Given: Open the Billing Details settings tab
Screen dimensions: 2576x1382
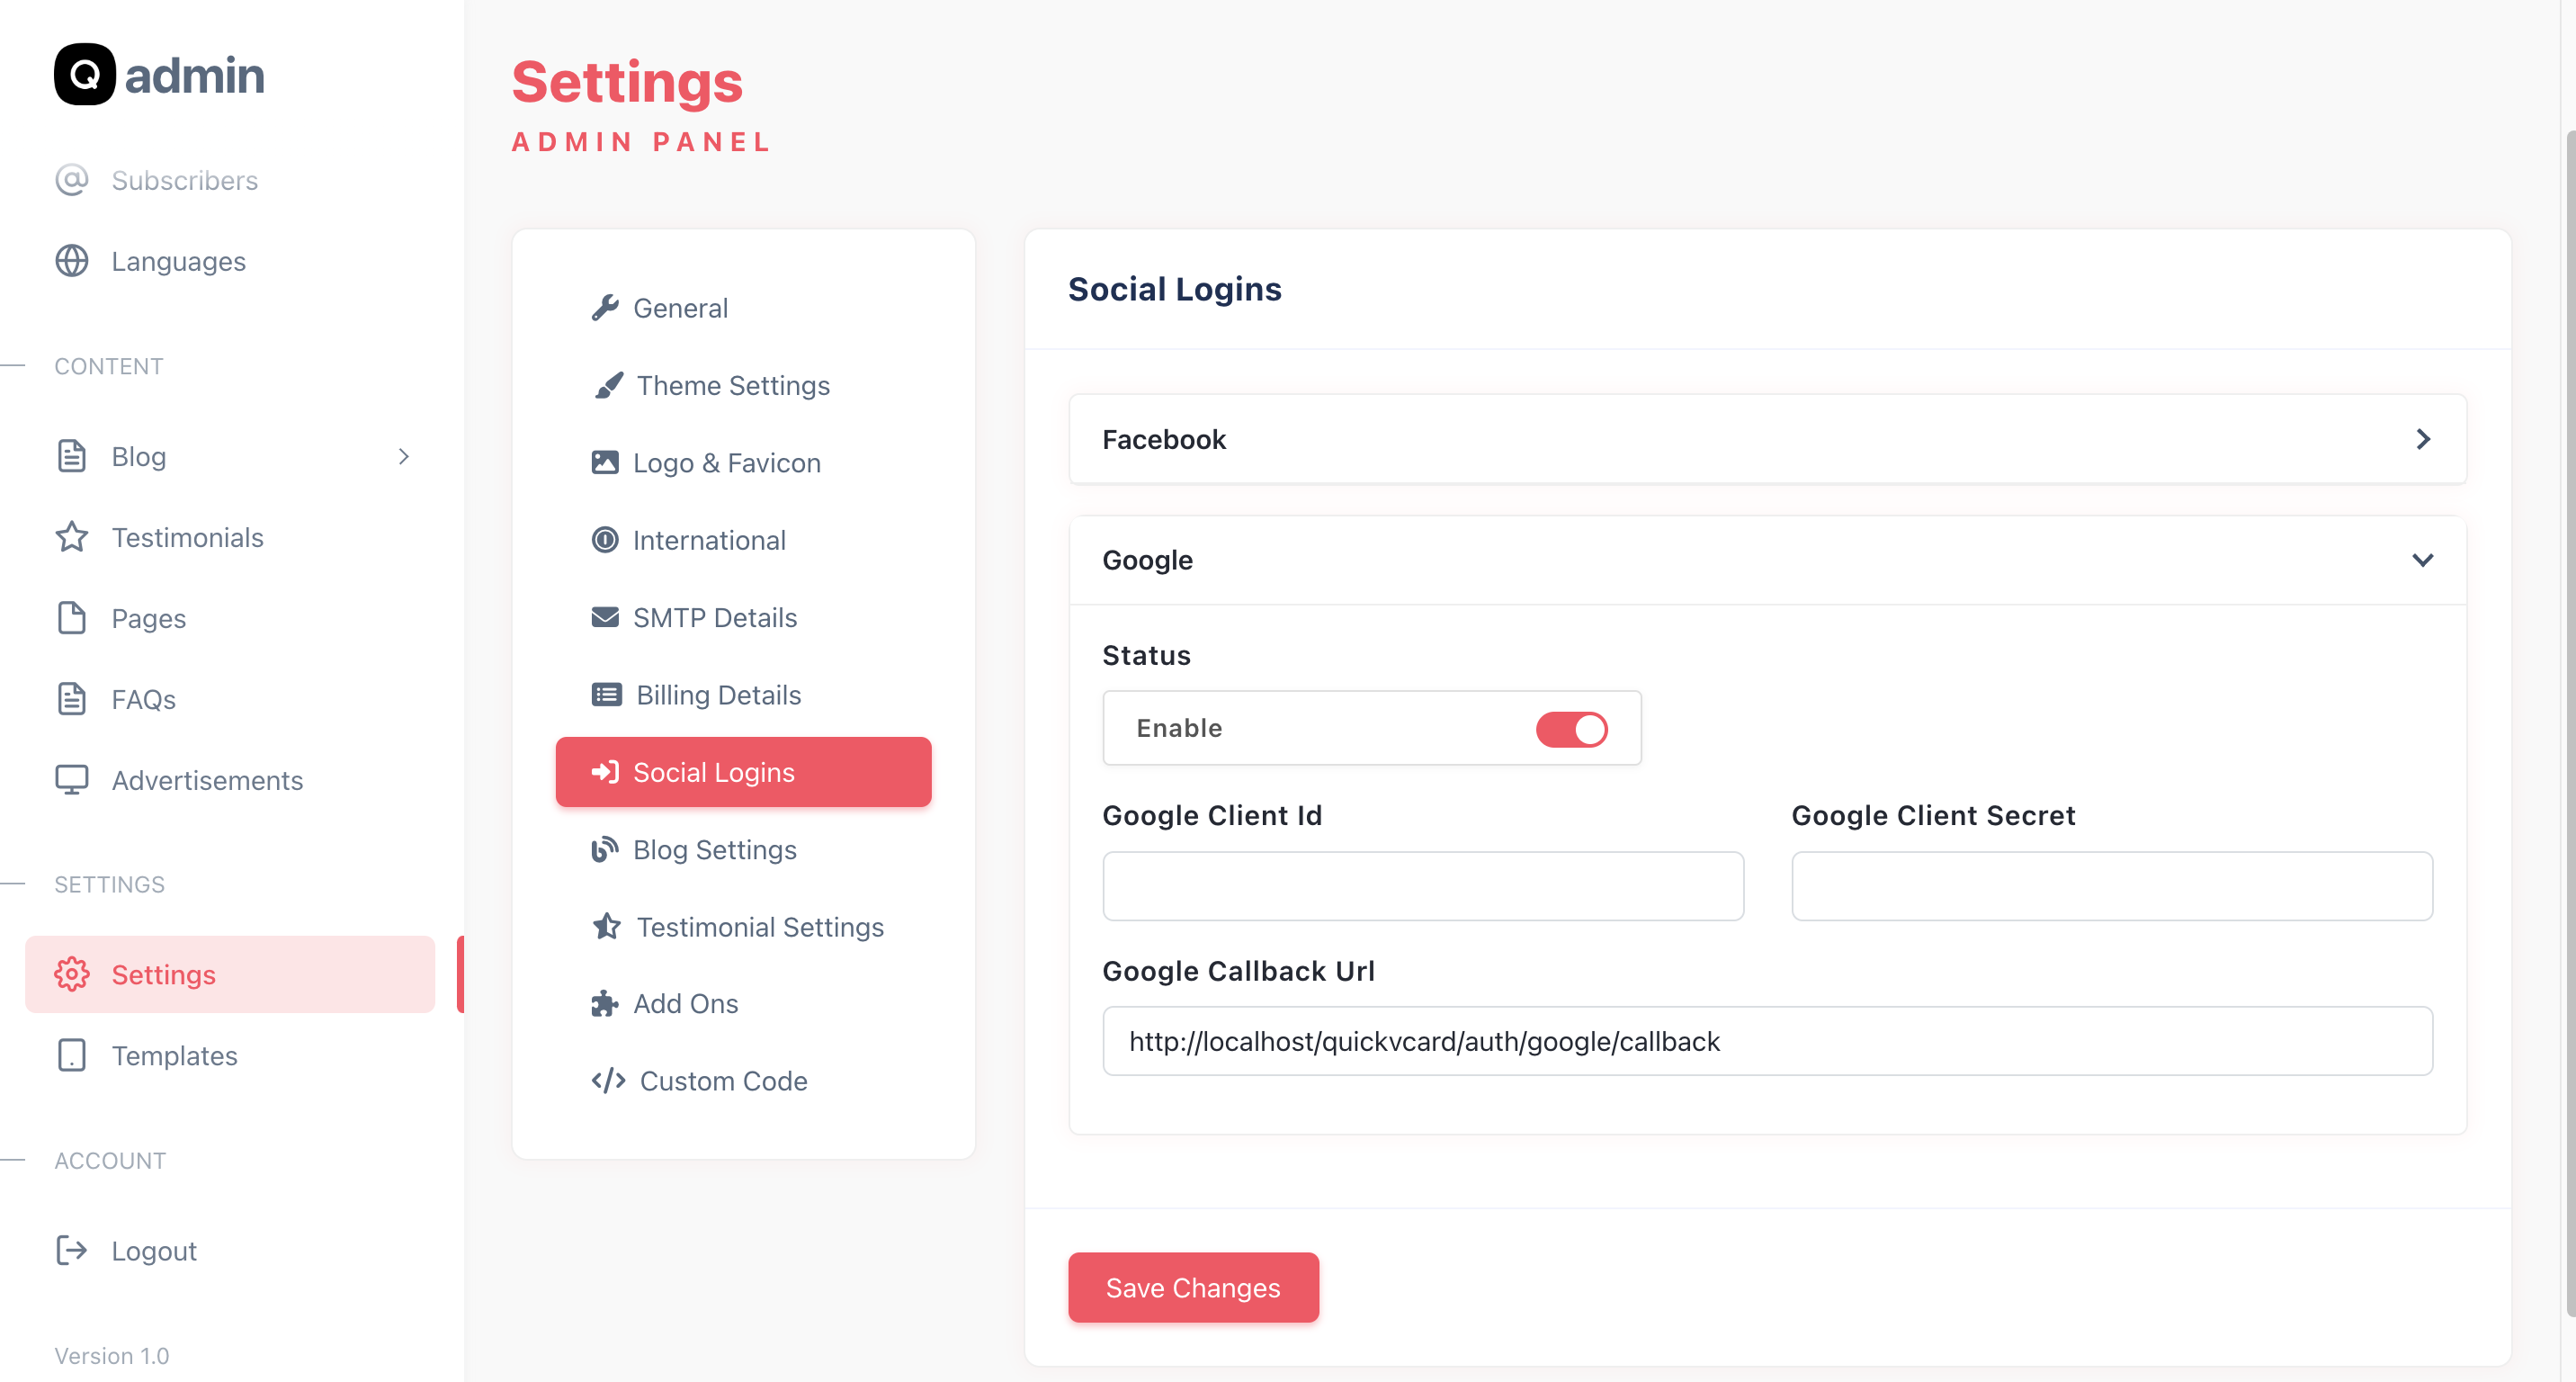Looking at the screenshot, I should [x=717, y=694].
